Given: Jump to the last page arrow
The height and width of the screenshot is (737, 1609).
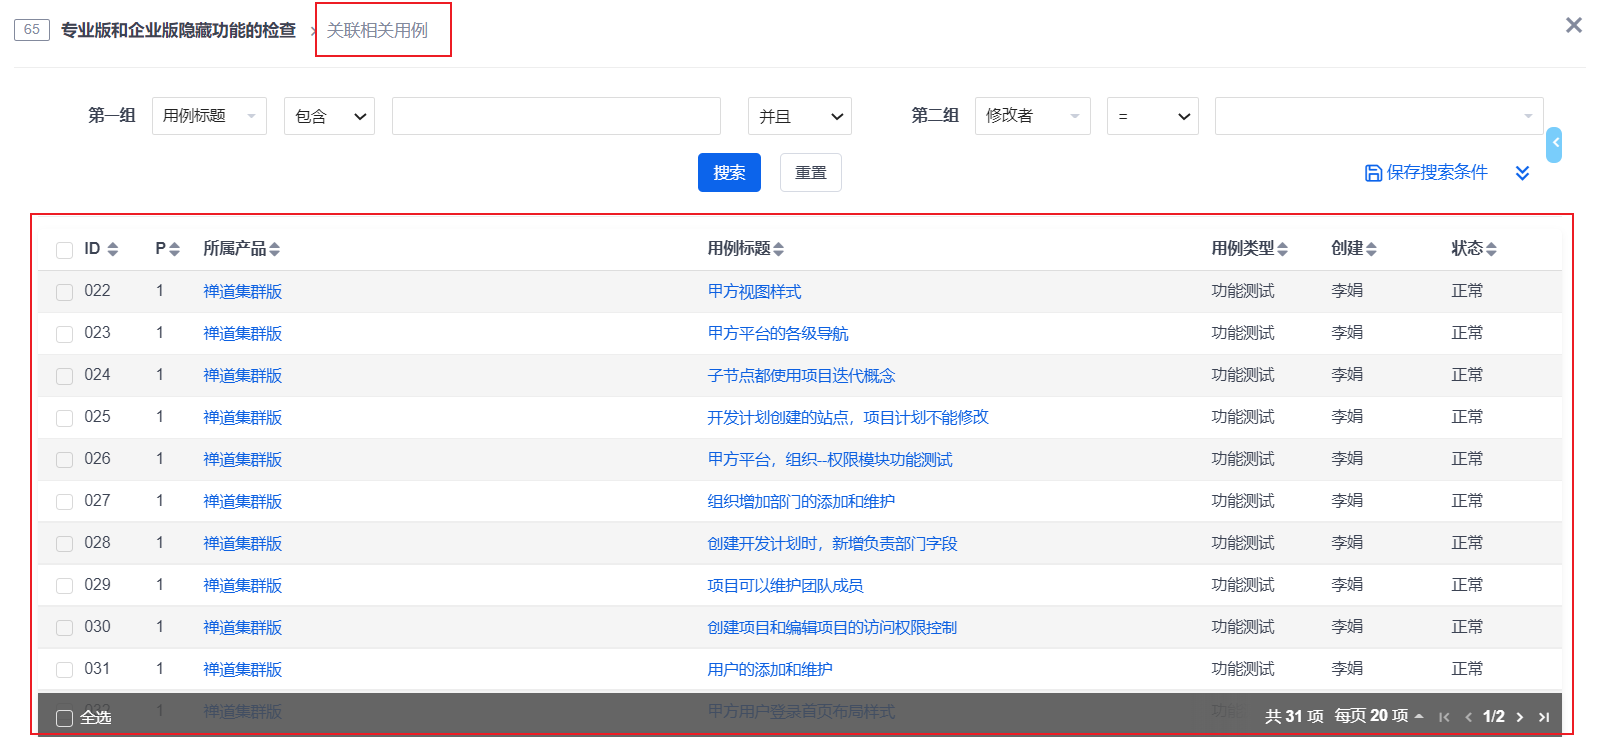Looking at the screenshot, I should 1544,717.
